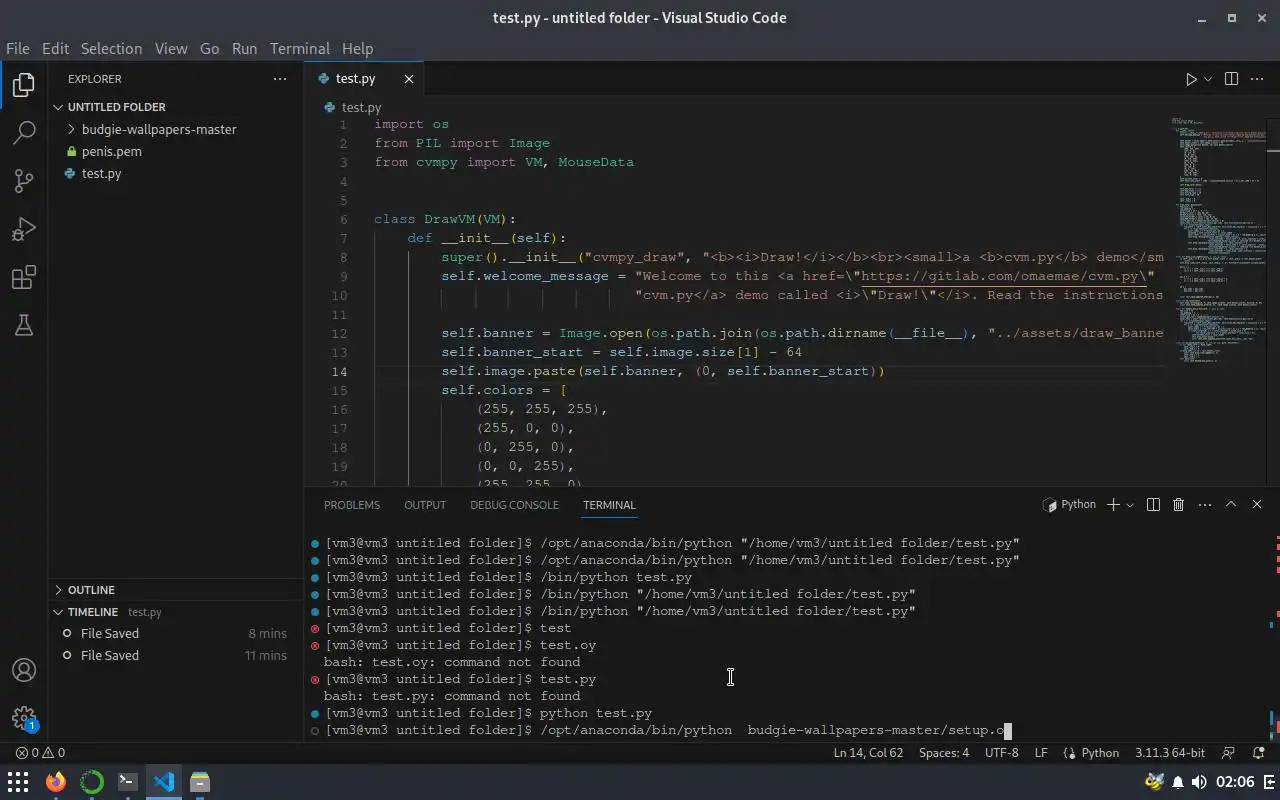Image resolution: width=1280 pixels, height=800 pixels.
Task: Open the Run menu
Action: [244, 48]
